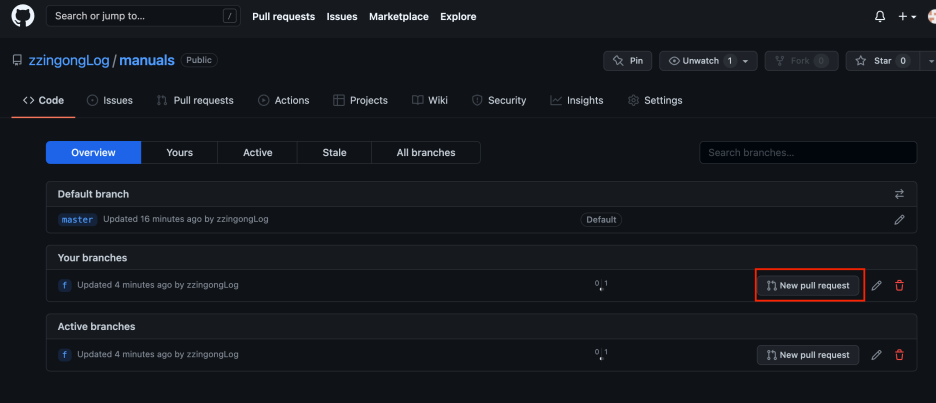936x403 pixels.
Task: Click the Unwatch button
Action: [x=708, y=61]
